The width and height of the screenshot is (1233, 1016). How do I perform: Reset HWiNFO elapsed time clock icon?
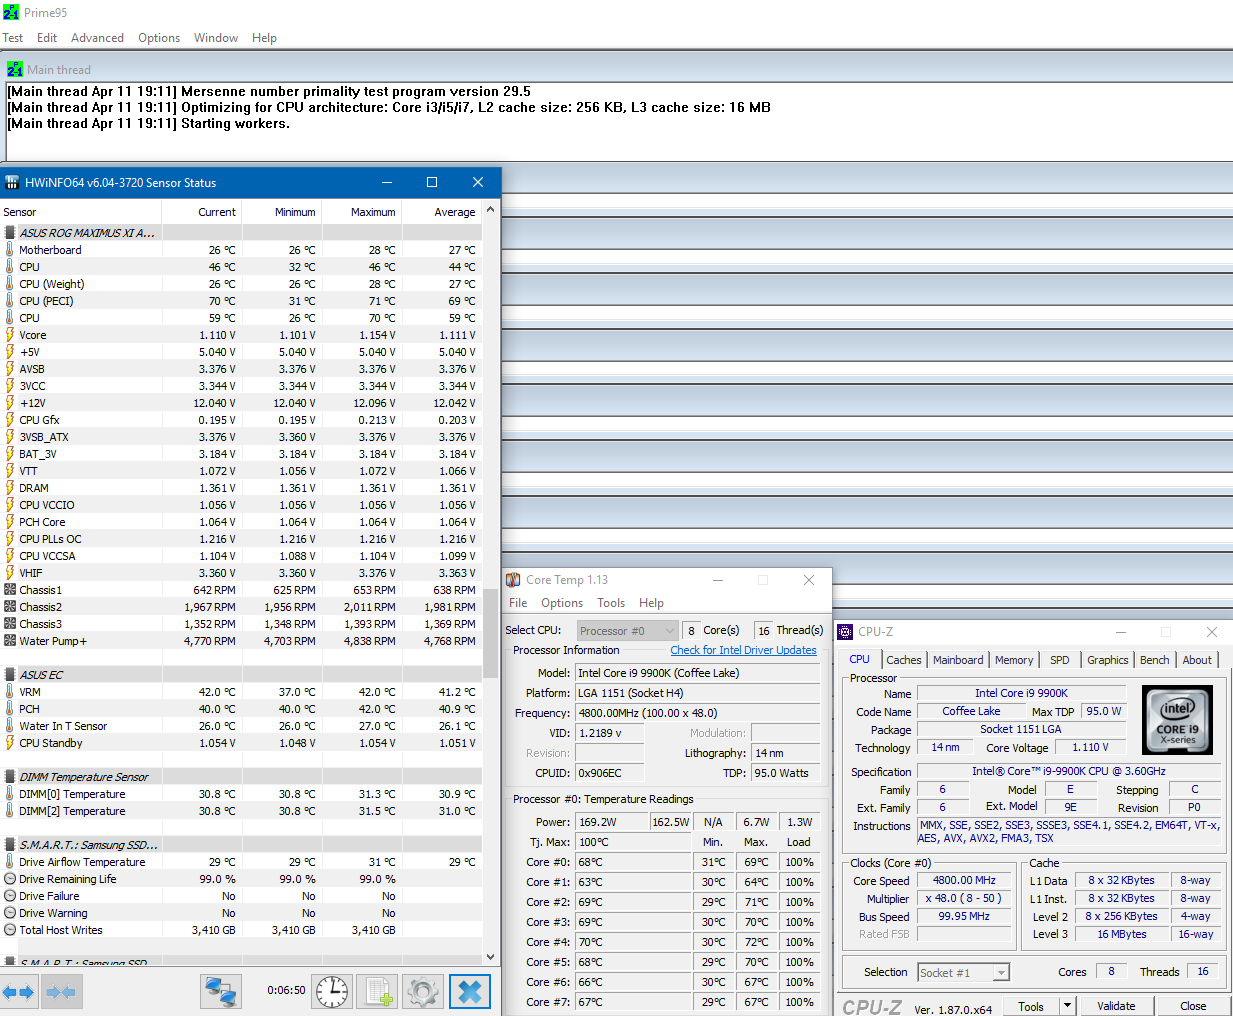coord(332,992)
